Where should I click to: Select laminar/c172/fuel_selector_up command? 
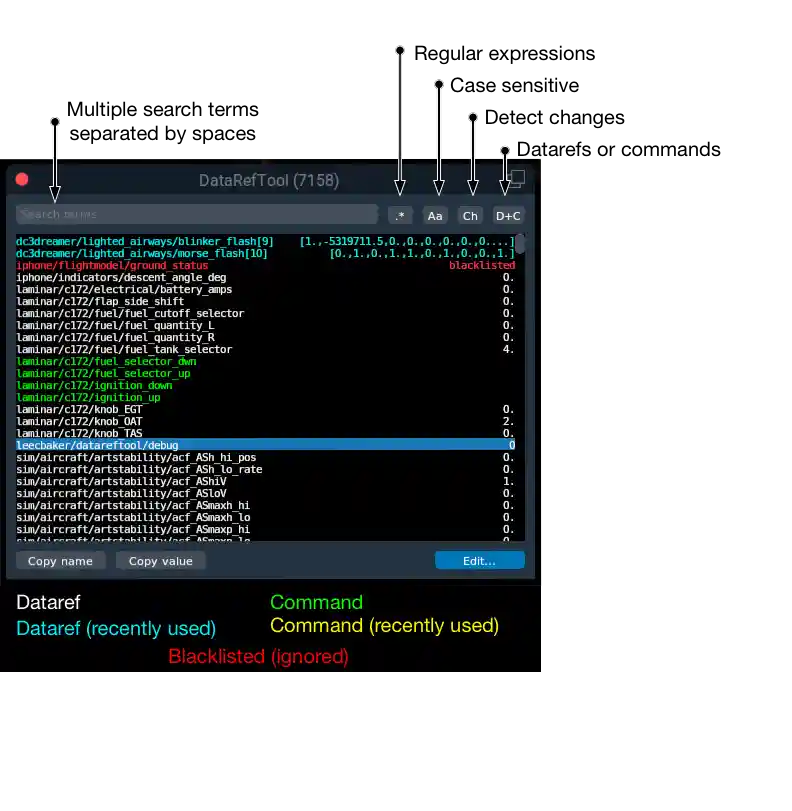pos(265,373)
